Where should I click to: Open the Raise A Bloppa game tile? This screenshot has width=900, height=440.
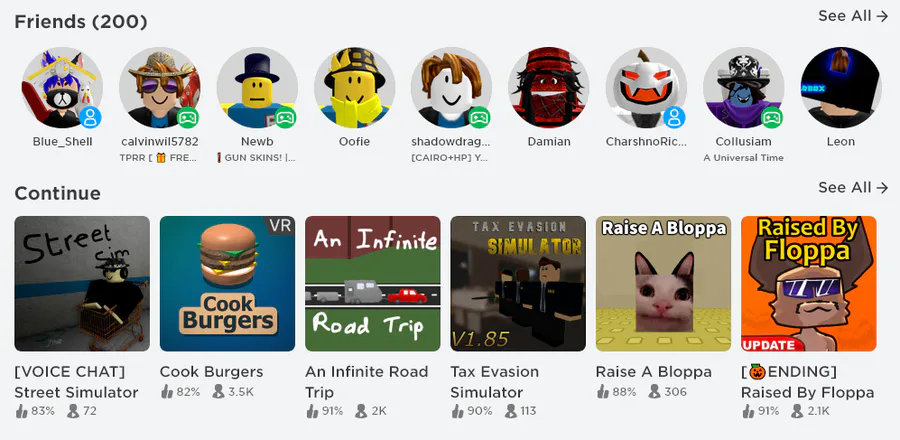pos(664,283)
